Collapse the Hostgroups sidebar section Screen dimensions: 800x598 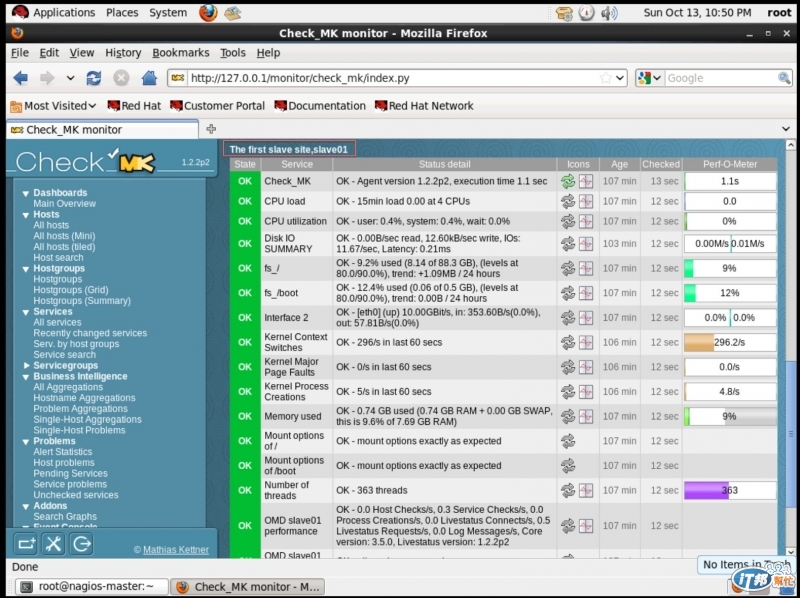pos(26,269)
